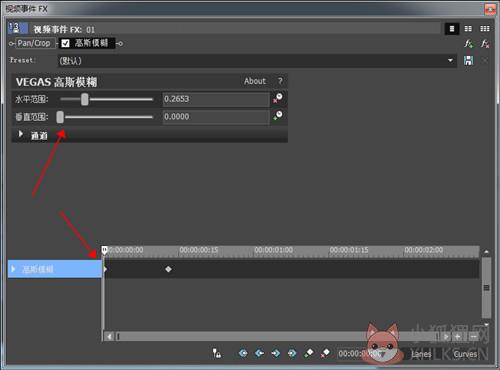500x370 pixels.
Task: Add a plug-in to the chain
Action: 468,44
